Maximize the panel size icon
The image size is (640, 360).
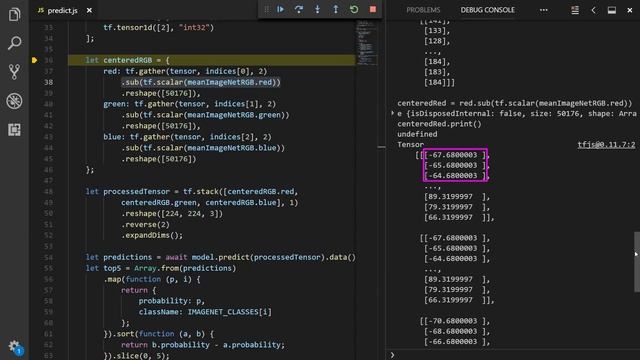tap(611, 10)
